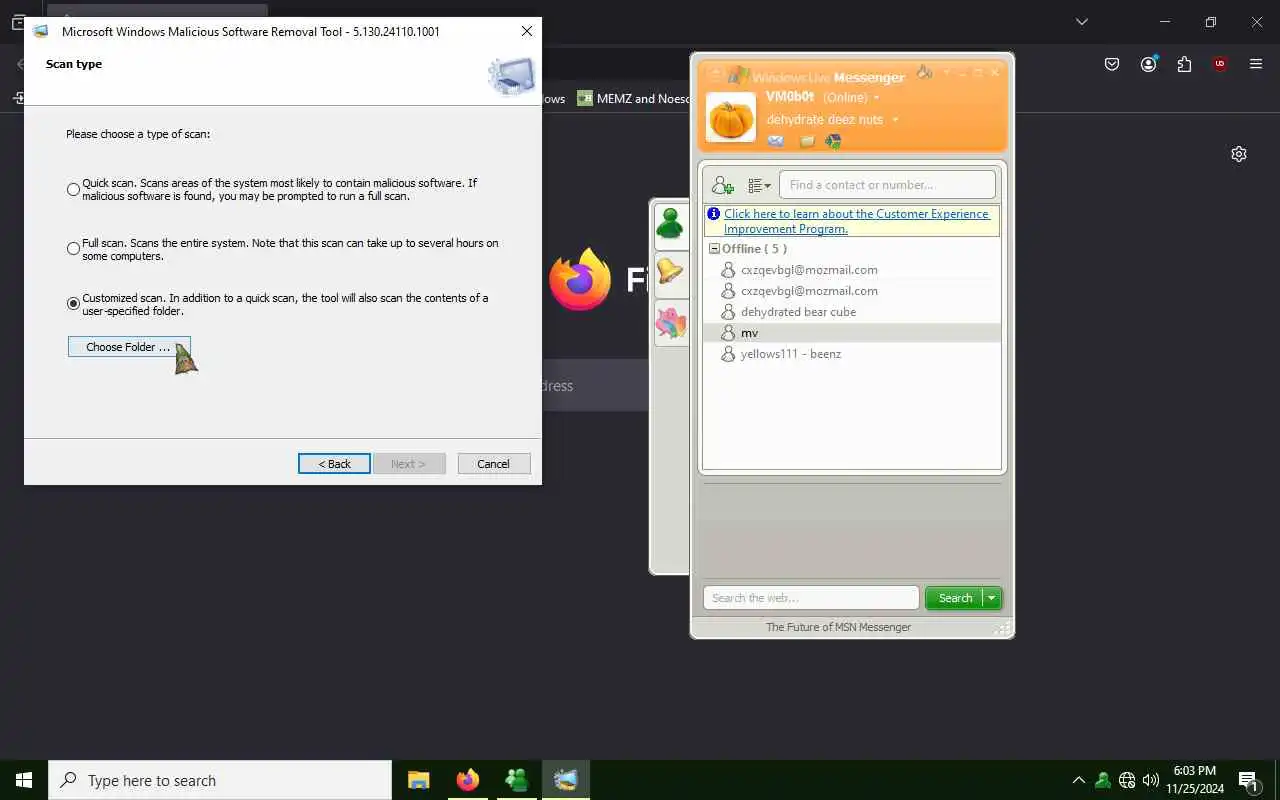Click the Messenger buddy icon in system tray
Viewport: 1280px width, 800px height.
tap(1102, 780)
